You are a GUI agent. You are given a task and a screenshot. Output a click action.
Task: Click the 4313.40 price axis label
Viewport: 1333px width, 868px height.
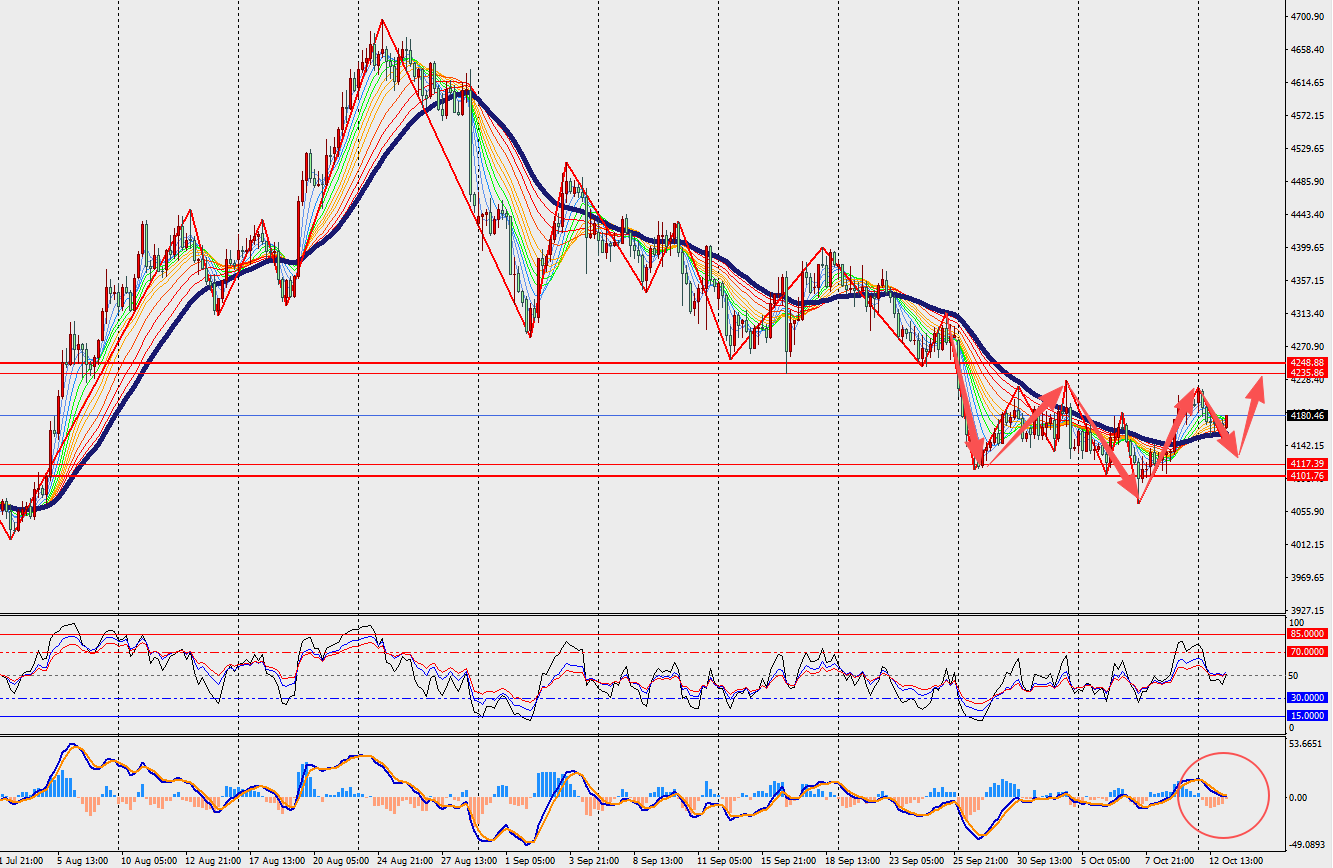[x=1307, y=314]
